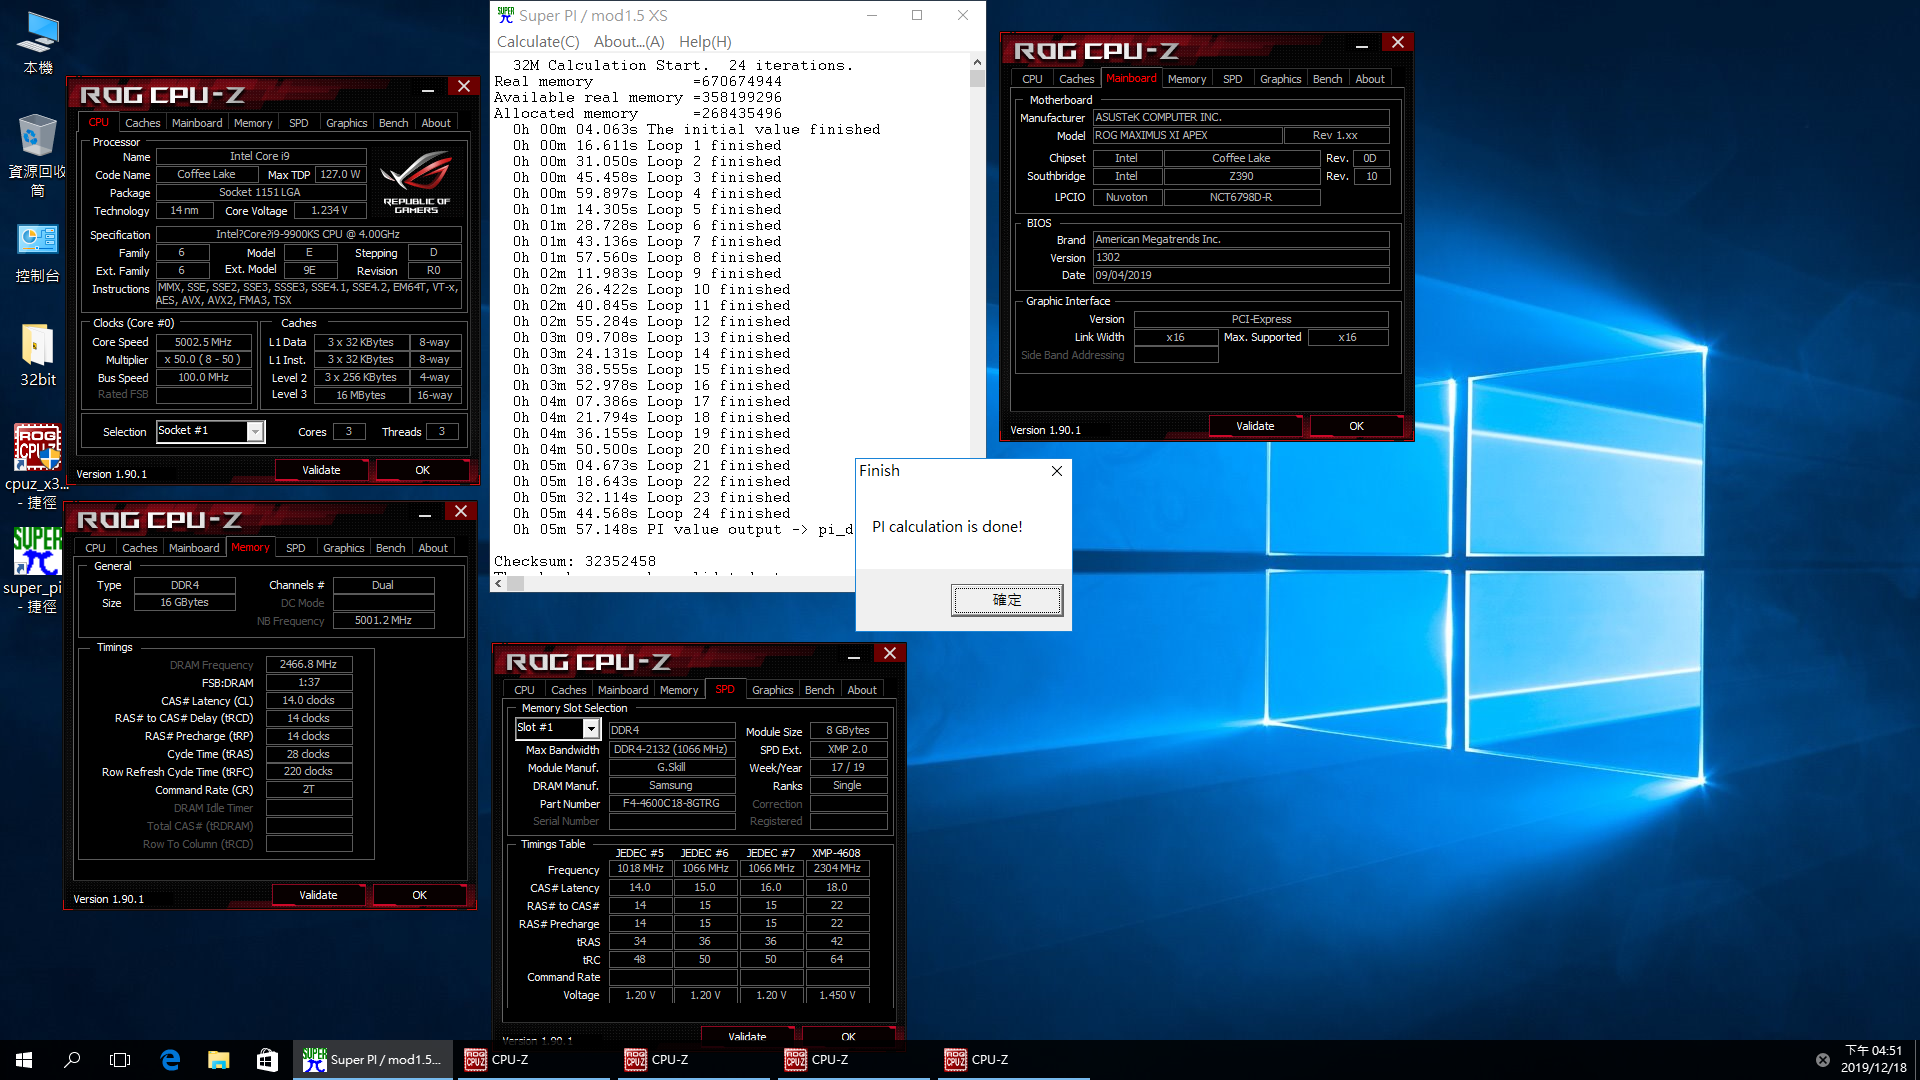Click the CPU tab in ROG CPU-Z
The image size is (1920, 1080).
pos(96,121)
